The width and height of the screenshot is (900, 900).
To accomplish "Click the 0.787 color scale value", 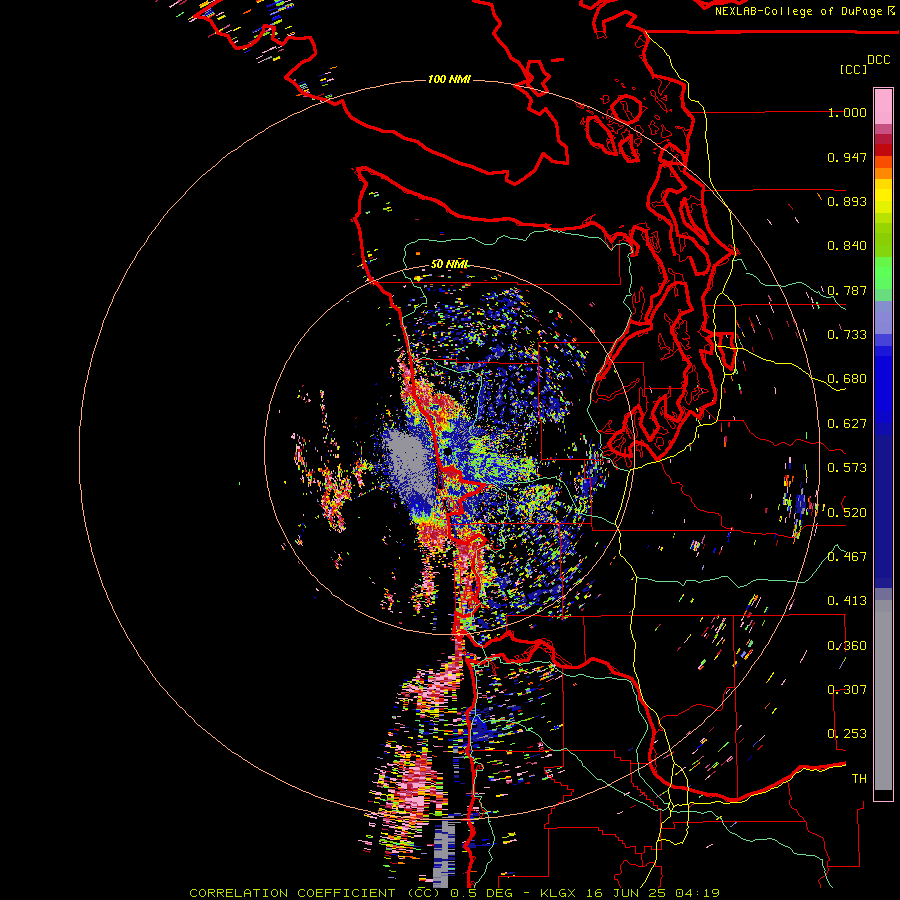I will 847,290.
